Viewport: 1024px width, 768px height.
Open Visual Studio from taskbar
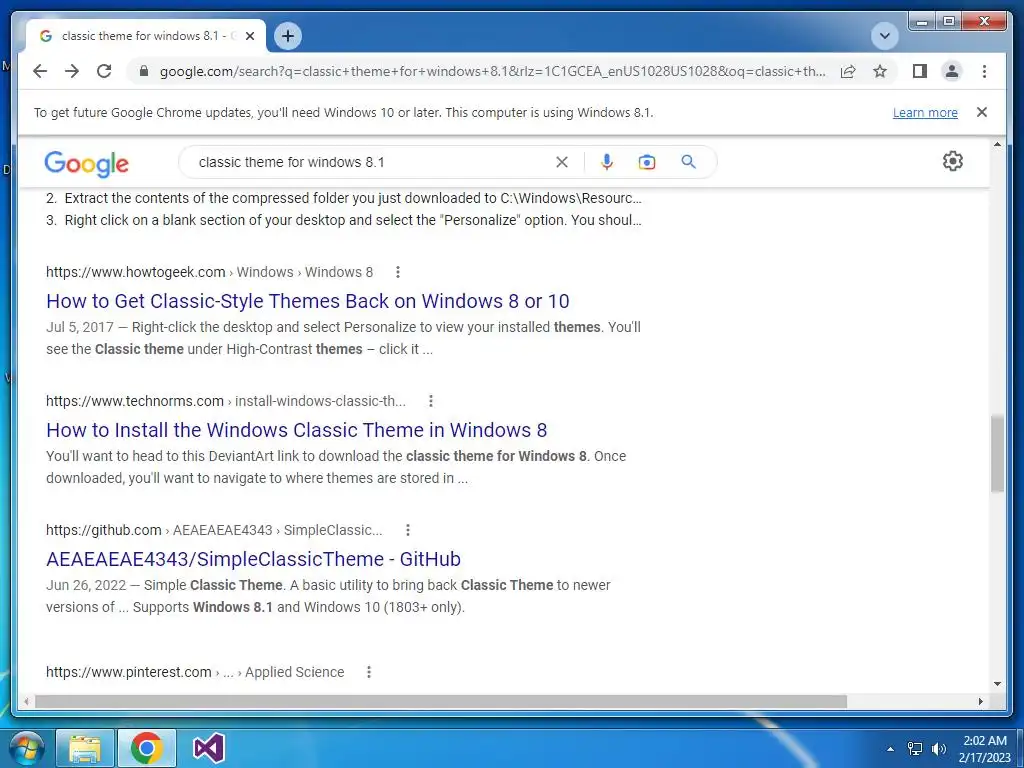pos(209,748)
